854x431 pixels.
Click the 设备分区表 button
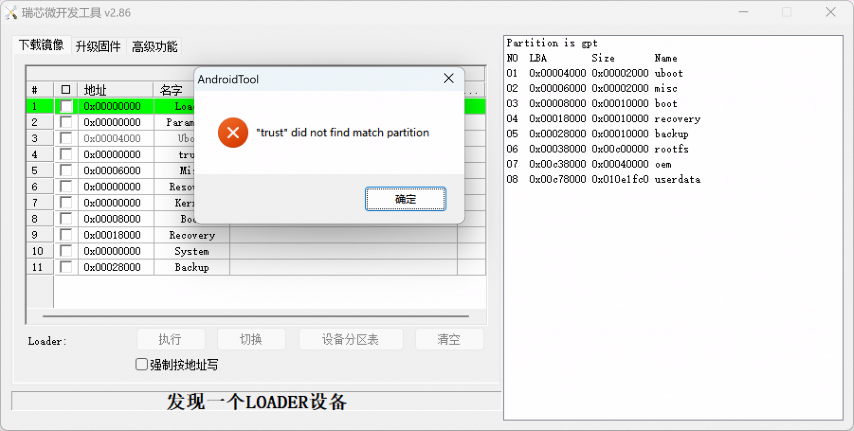(350, 339)
